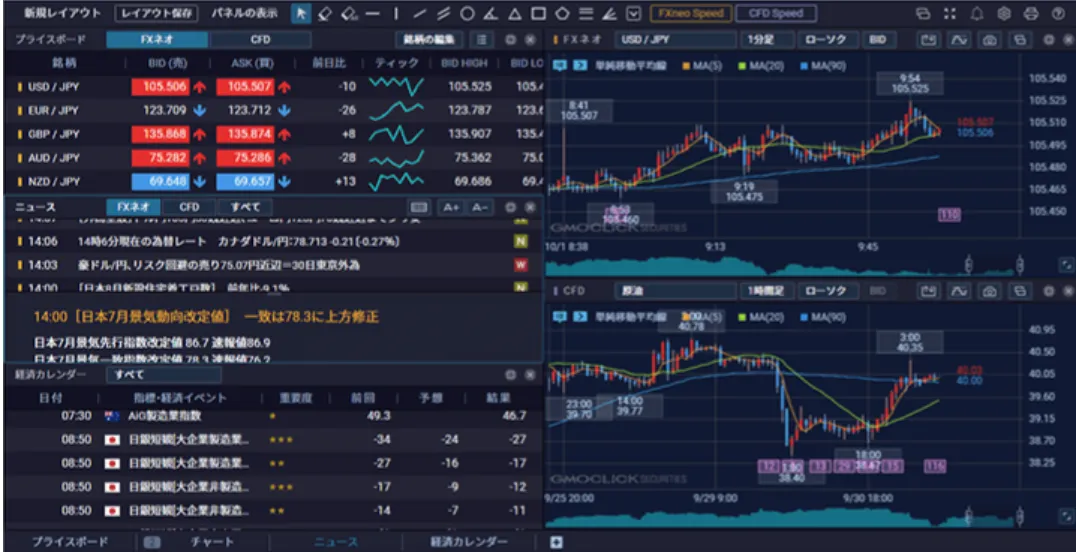Toggle BID price mode on USD/JPY chart

click(x=877, y=40)
